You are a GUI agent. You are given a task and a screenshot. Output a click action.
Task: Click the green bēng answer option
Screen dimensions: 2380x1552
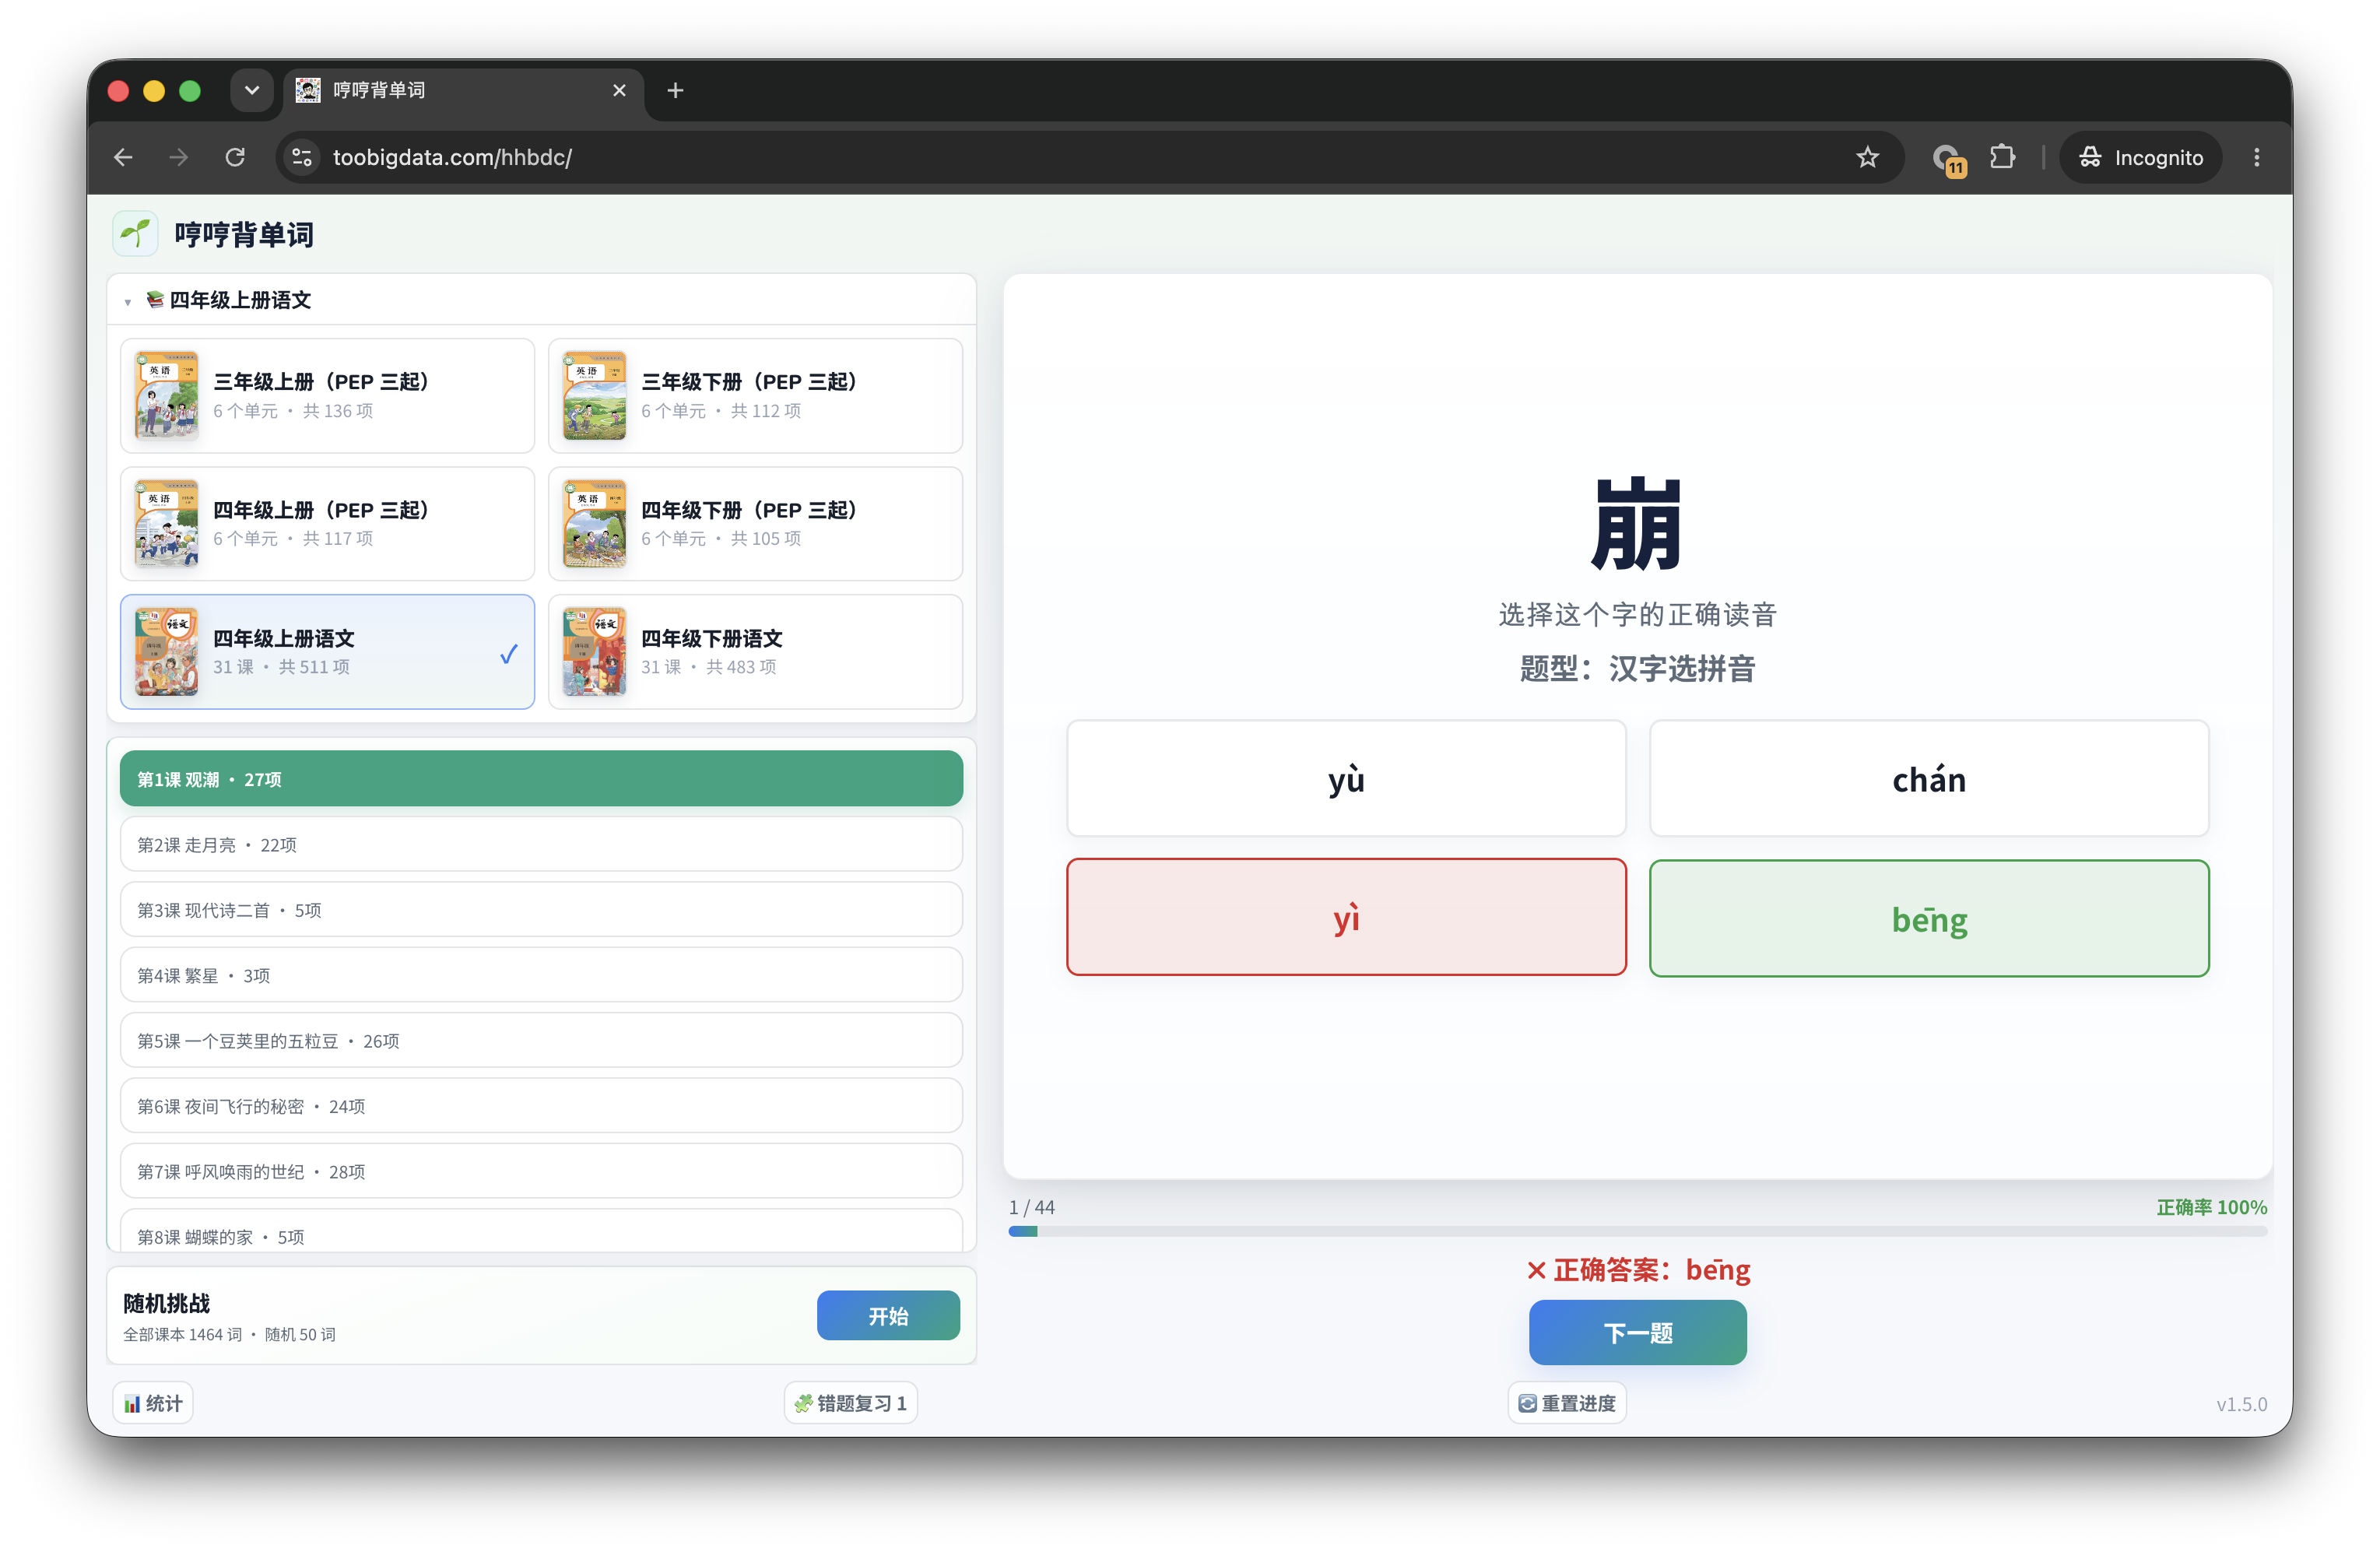tap(1929, 918)
